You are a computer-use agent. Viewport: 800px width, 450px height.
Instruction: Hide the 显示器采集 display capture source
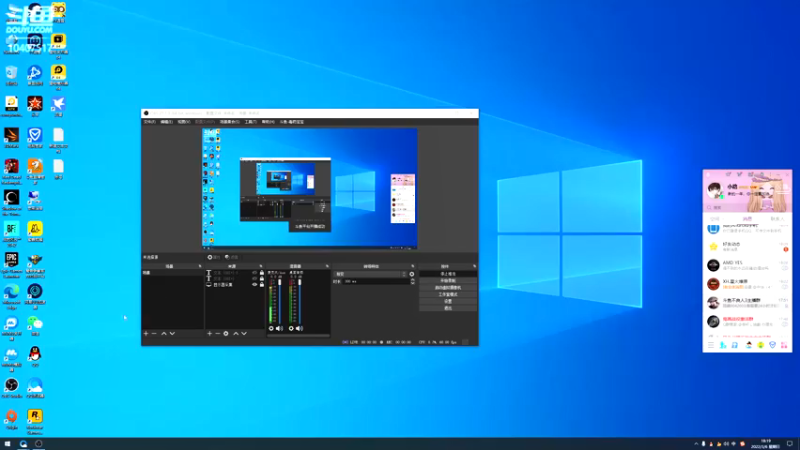pyautogui.click(x=255, y=284)
